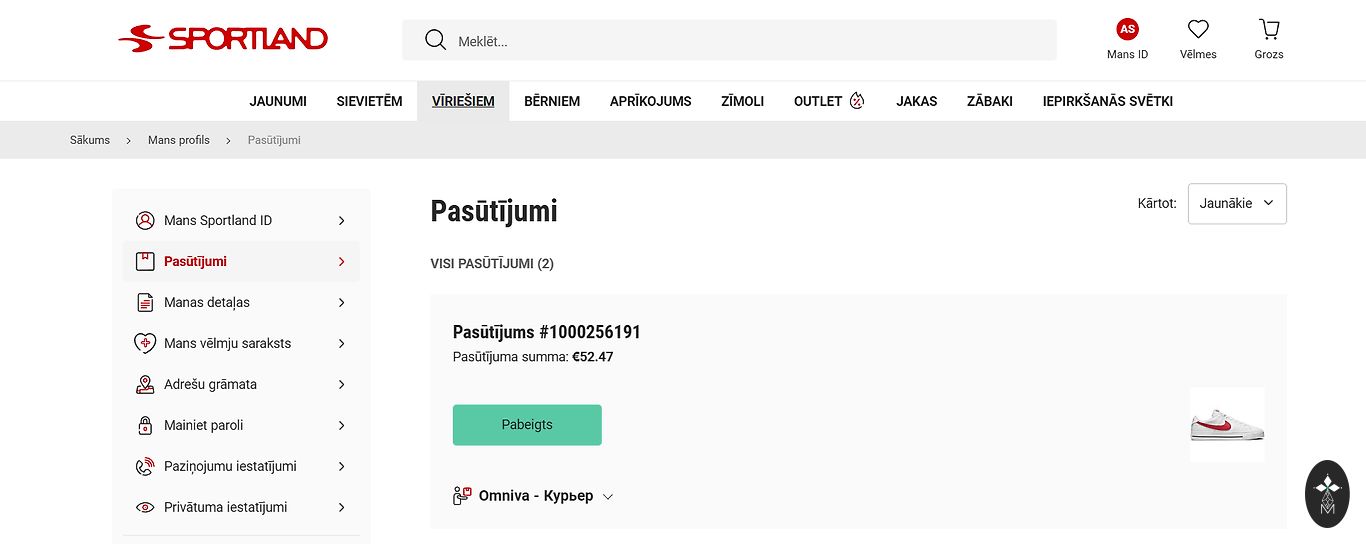Click the floating chat widget icon

coord(1327,493)
